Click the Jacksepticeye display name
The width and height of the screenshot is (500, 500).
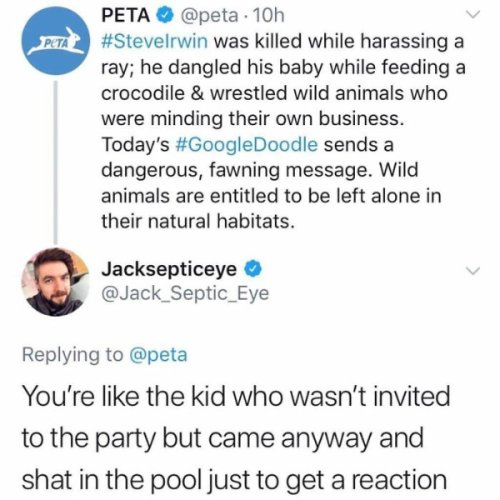point(169,269)
